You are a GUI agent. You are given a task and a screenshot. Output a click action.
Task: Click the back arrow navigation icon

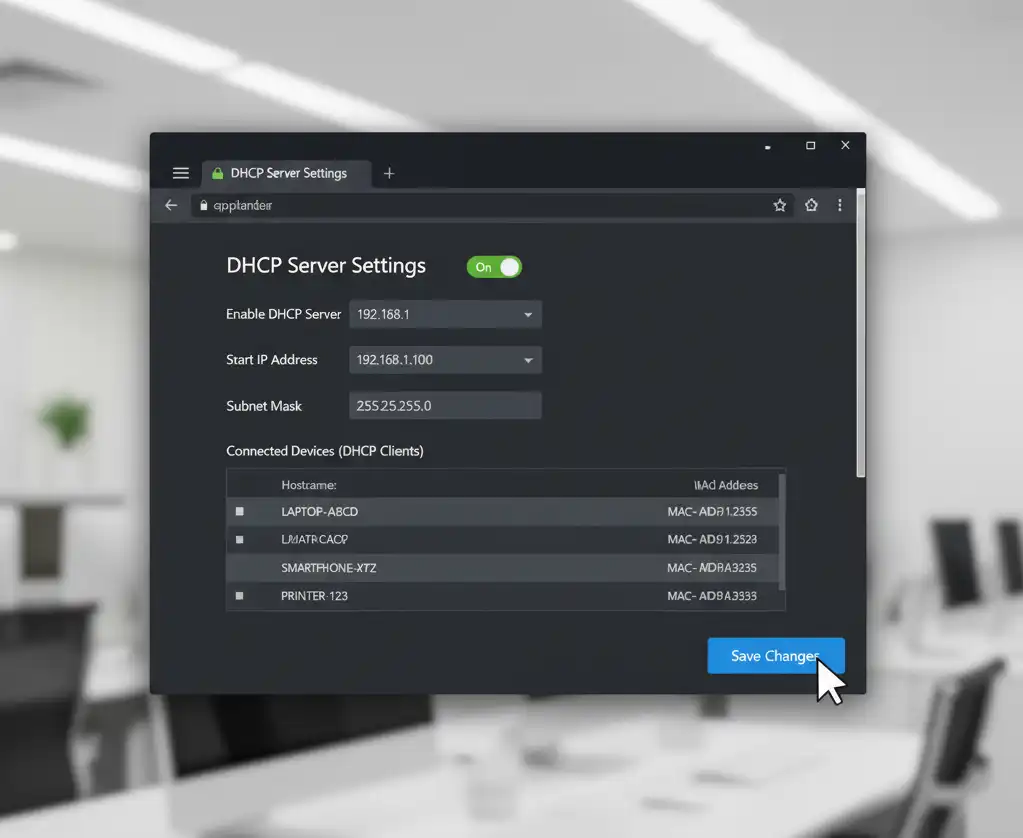pyautogui.click(x=171, y=205)
